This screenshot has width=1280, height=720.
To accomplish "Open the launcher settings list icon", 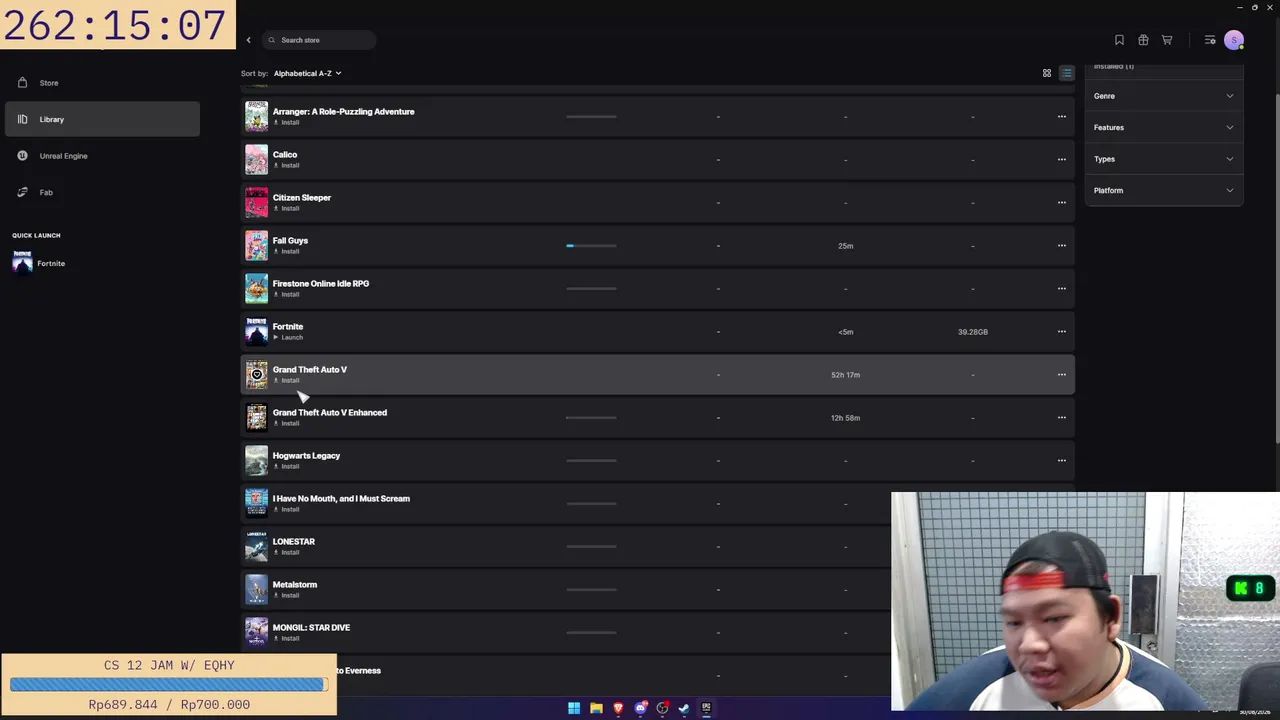I will pos(1210,40).
